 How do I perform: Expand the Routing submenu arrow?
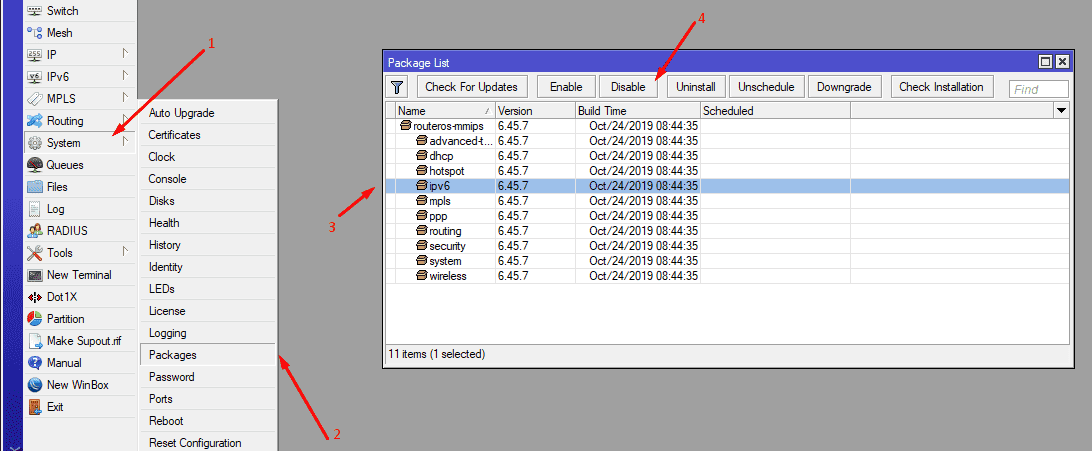pos(125,121)
